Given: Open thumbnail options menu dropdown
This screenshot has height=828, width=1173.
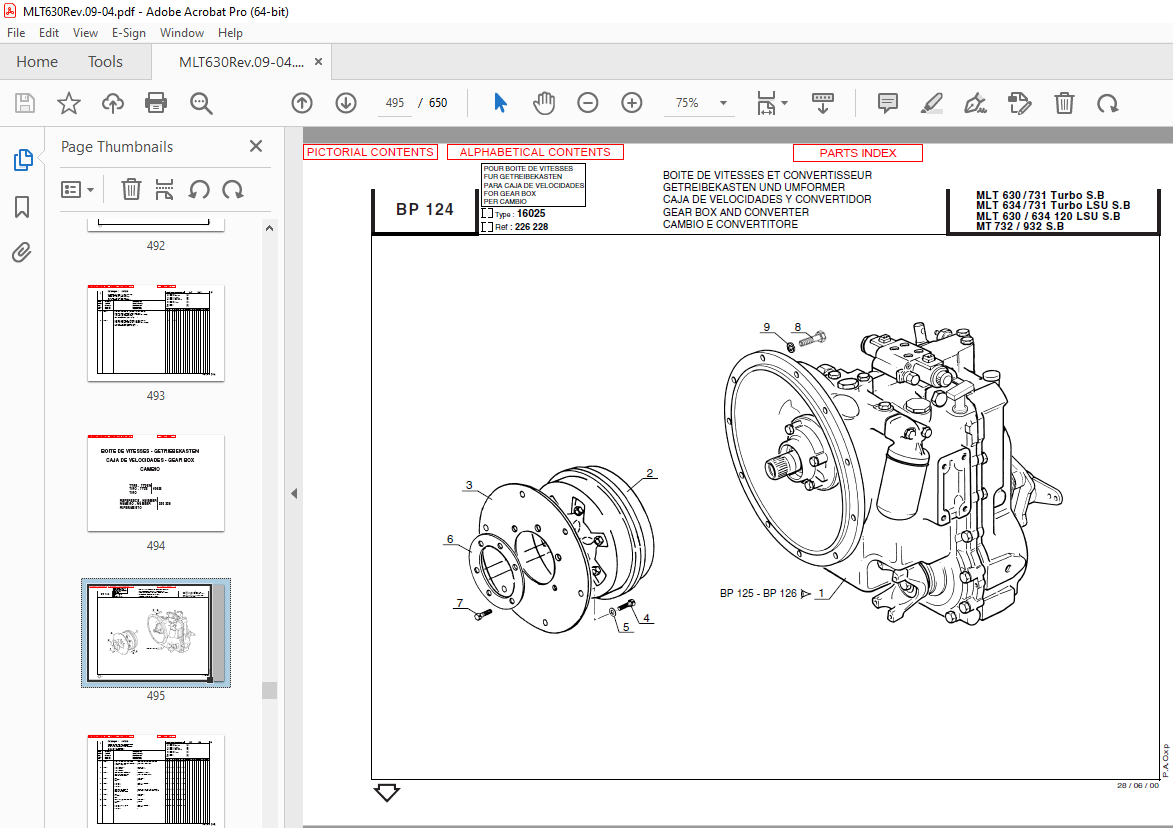Looking at the screenshot, I should tap(77, 190).
